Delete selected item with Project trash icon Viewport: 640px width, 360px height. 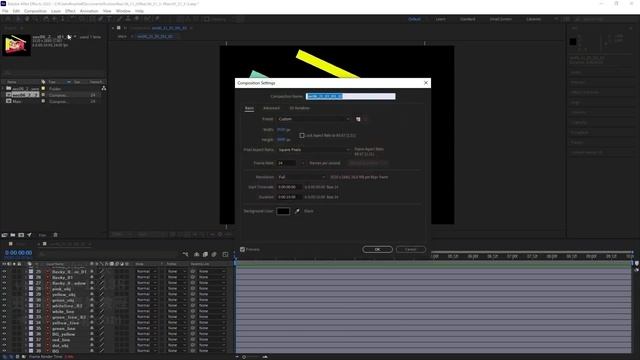pyautogui.click(x=56, y=235)
